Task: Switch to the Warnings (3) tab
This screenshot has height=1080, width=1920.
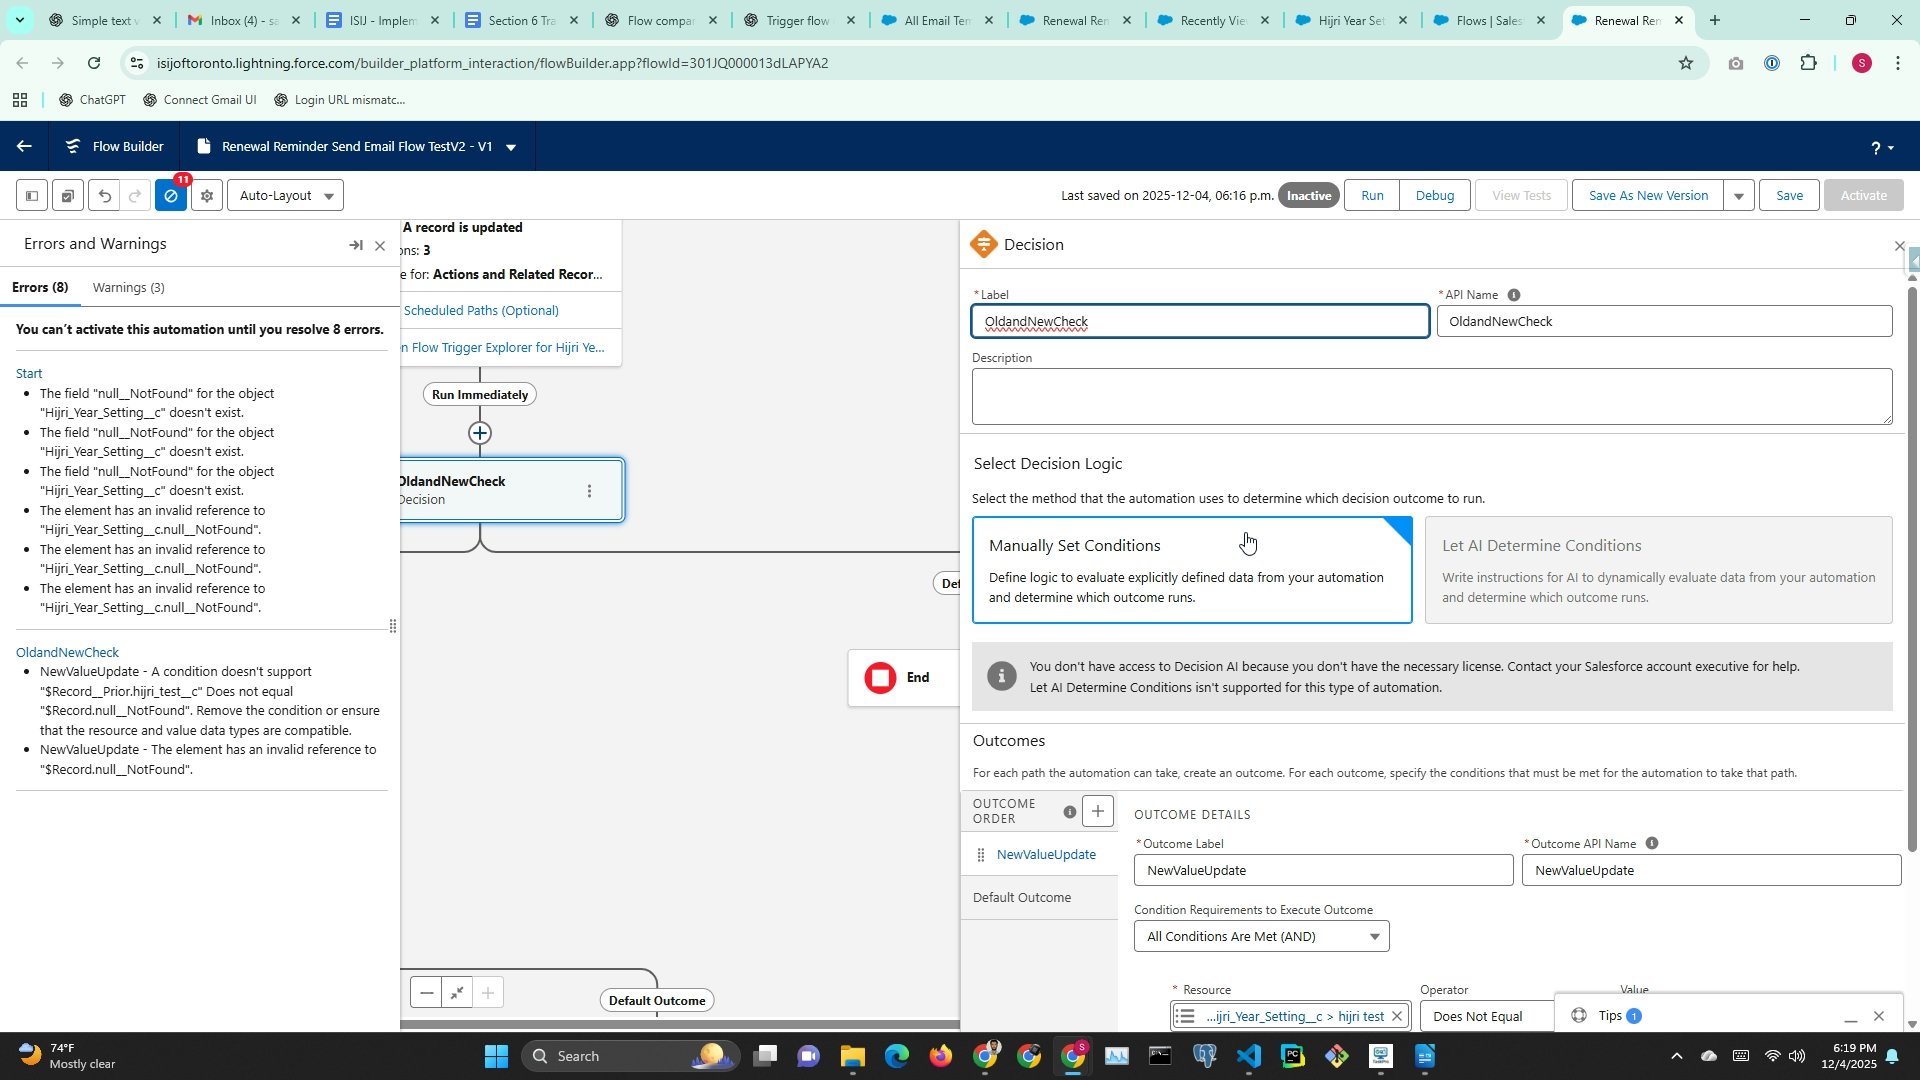Action: pos(128,288)
